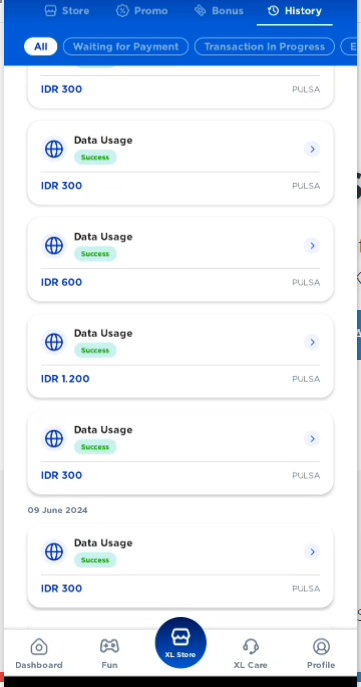This screenshot has height=687, width=361.
Task: Click the IDR 300 amount just above the 09 June 2024 date
Action: (61, 475)
